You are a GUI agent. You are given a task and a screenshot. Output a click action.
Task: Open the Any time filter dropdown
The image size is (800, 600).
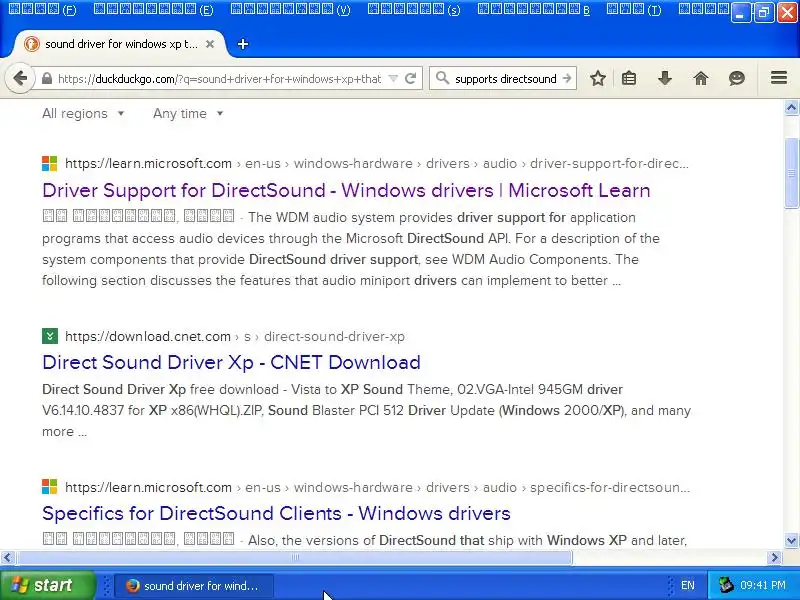click(x=188, y=113)
